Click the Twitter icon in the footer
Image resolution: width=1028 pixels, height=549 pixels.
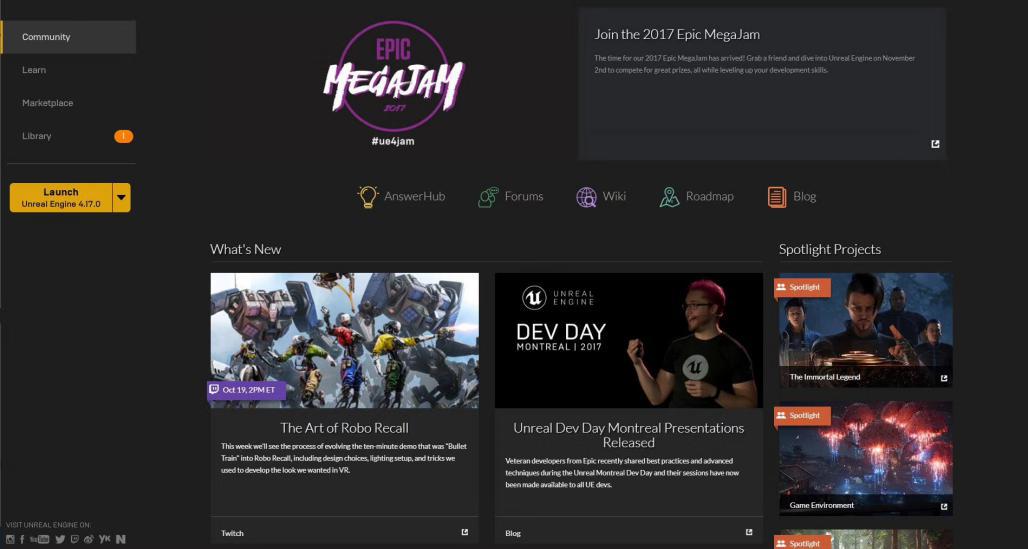[60, 539]
